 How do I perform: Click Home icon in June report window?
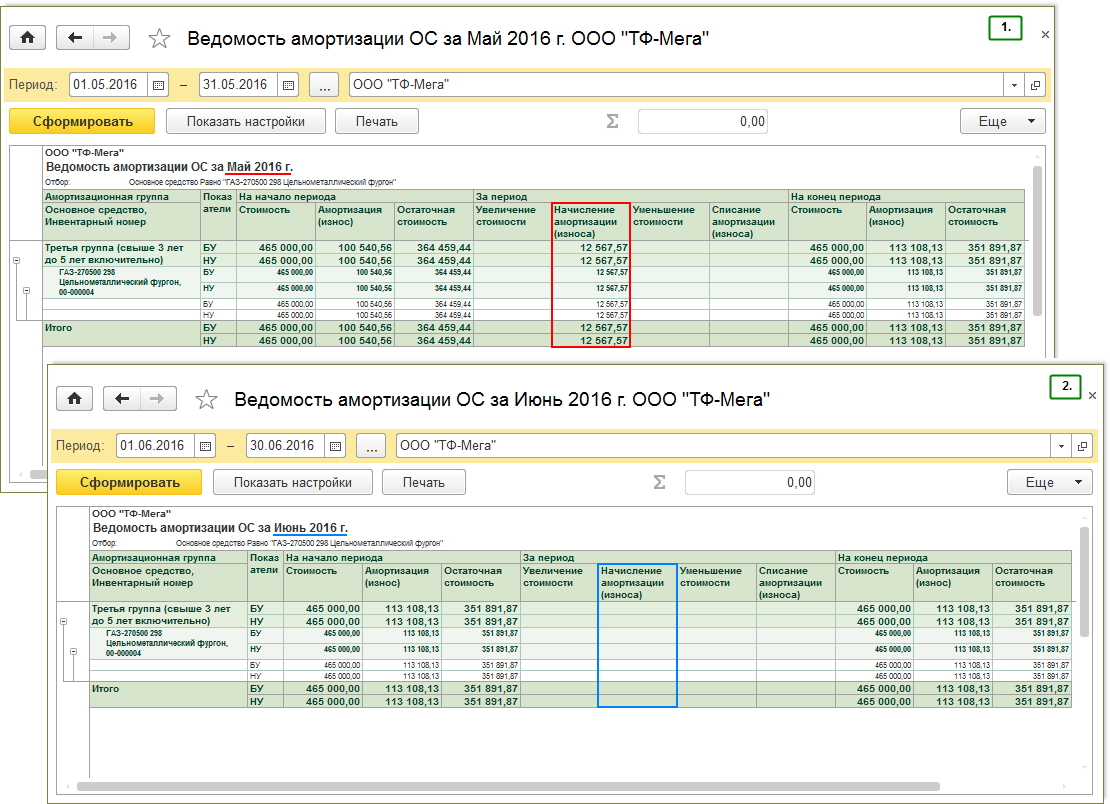74,399
